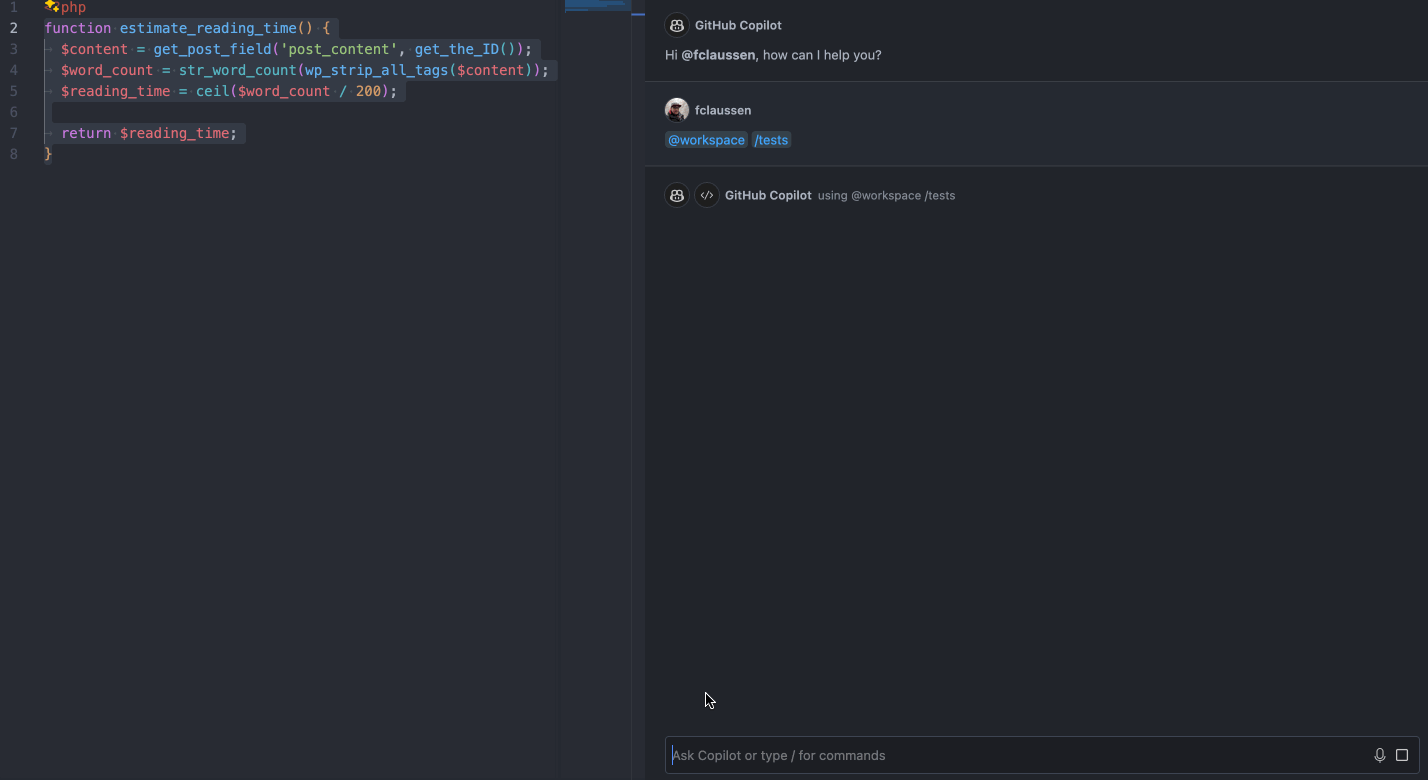Screen dimensions: 1428x780
Task: Click the return $reading_time statement
Action: click(150, 132)
